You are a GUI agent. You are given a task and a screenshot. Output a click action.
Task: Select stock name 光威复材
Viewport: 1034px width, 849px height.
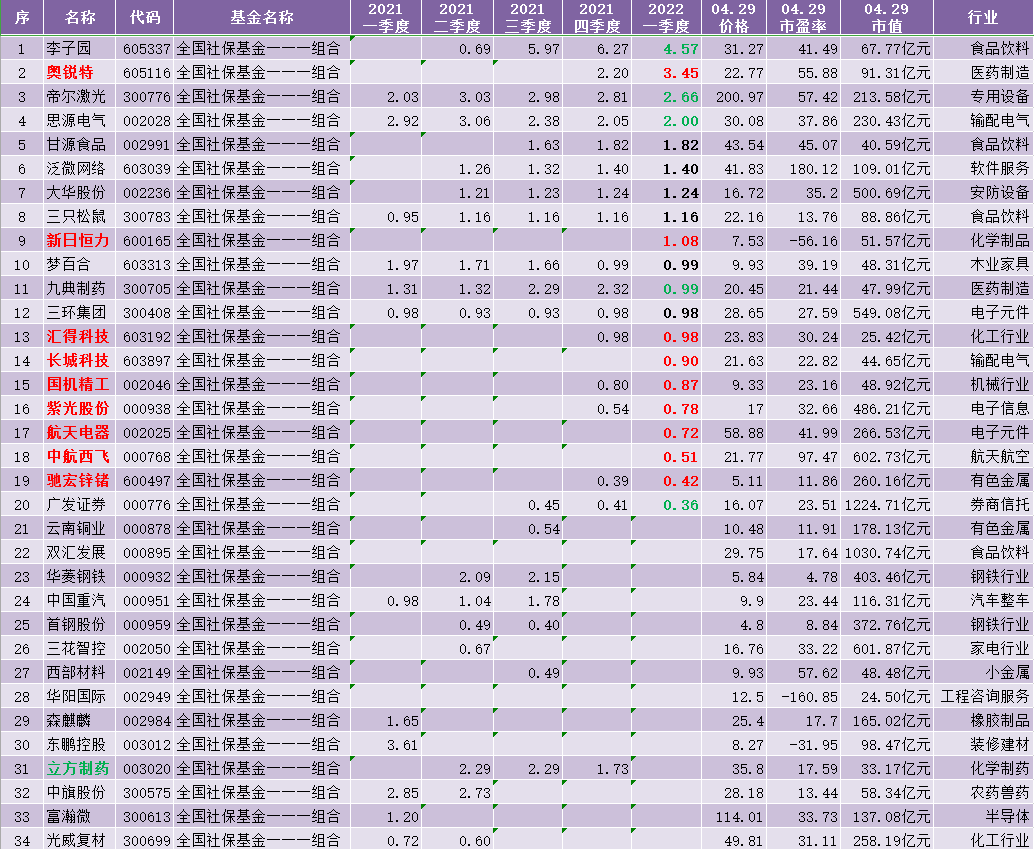pyautogui.click(x=76, y=840)
